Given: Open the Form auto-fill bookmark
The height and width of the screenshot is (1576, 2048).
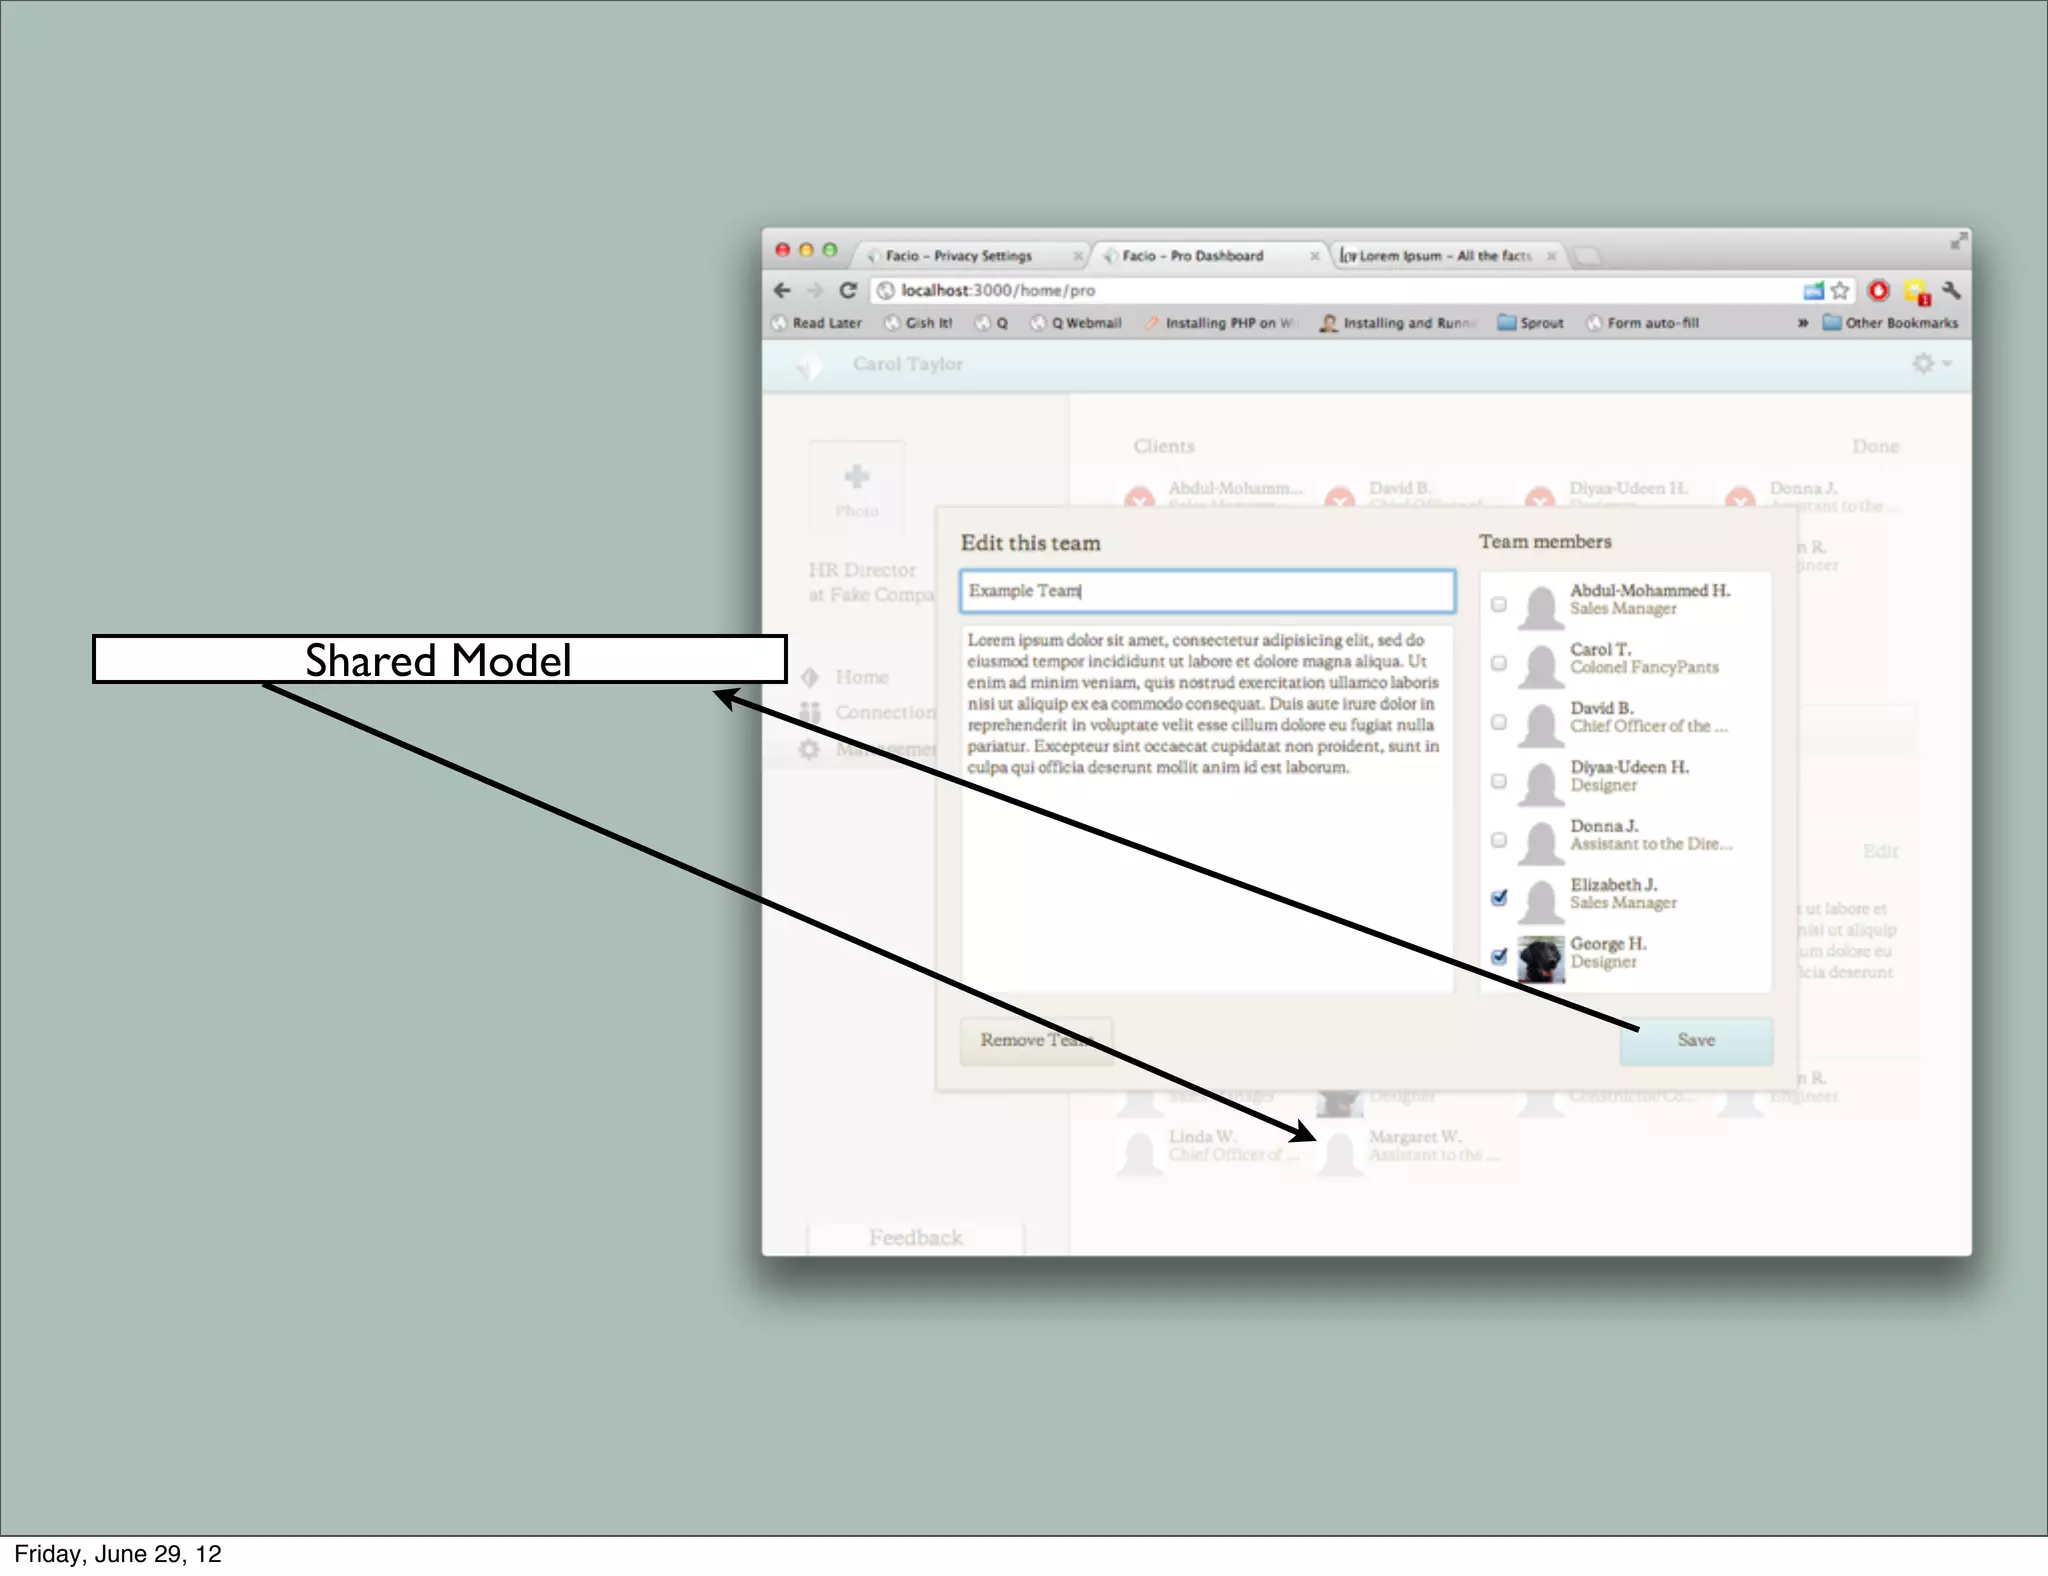Looking at the screenshot, I should 1643,323.
